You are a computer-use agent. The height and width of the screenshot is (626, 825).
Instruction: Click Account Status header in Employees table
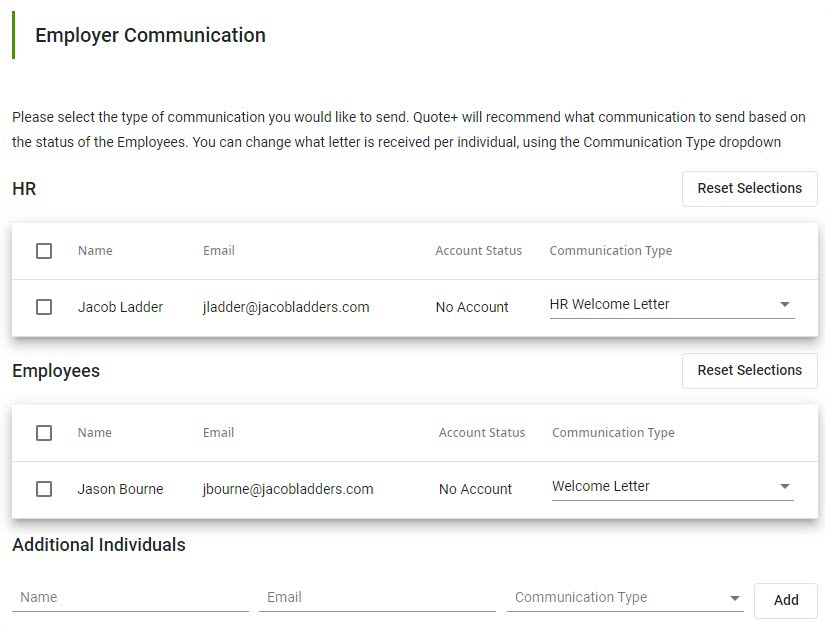482,433
